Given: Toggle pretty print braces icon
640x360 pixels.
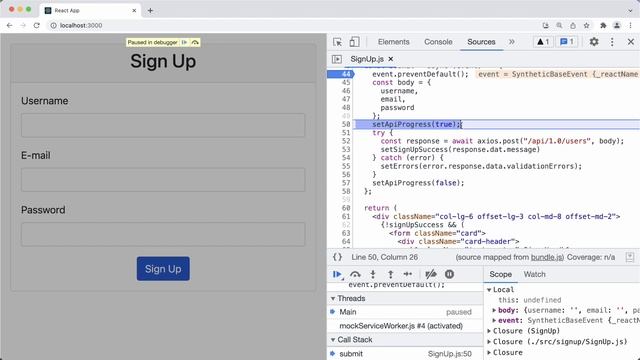Looking at the screenshot, I should [337, 257].
